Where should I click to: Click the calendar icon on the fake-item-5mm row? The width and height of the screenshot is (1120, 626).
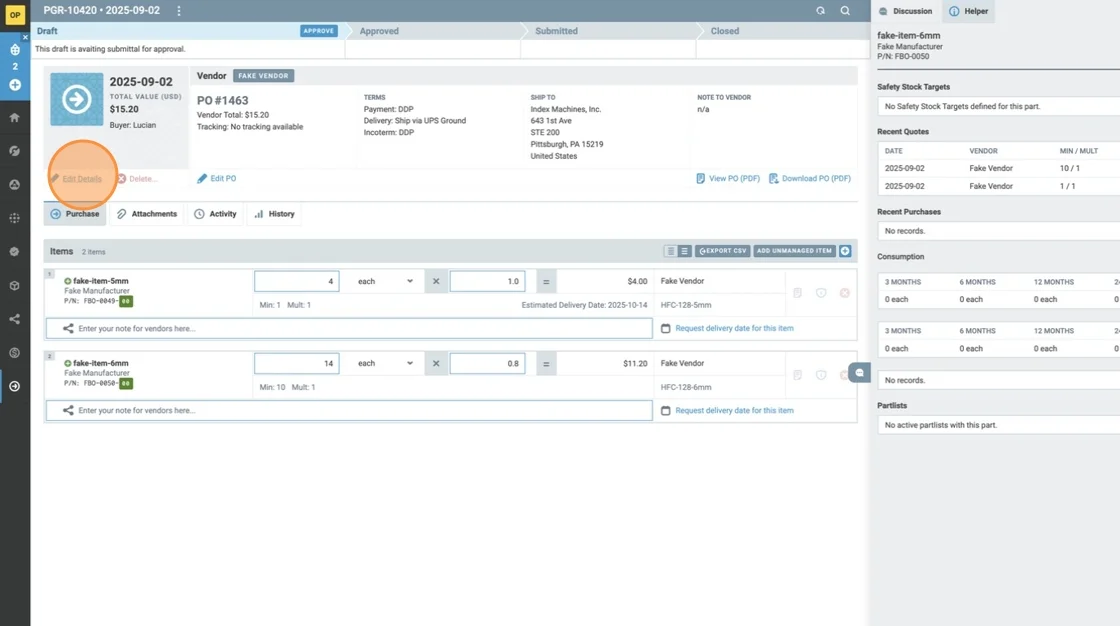[x=666, y=328]
